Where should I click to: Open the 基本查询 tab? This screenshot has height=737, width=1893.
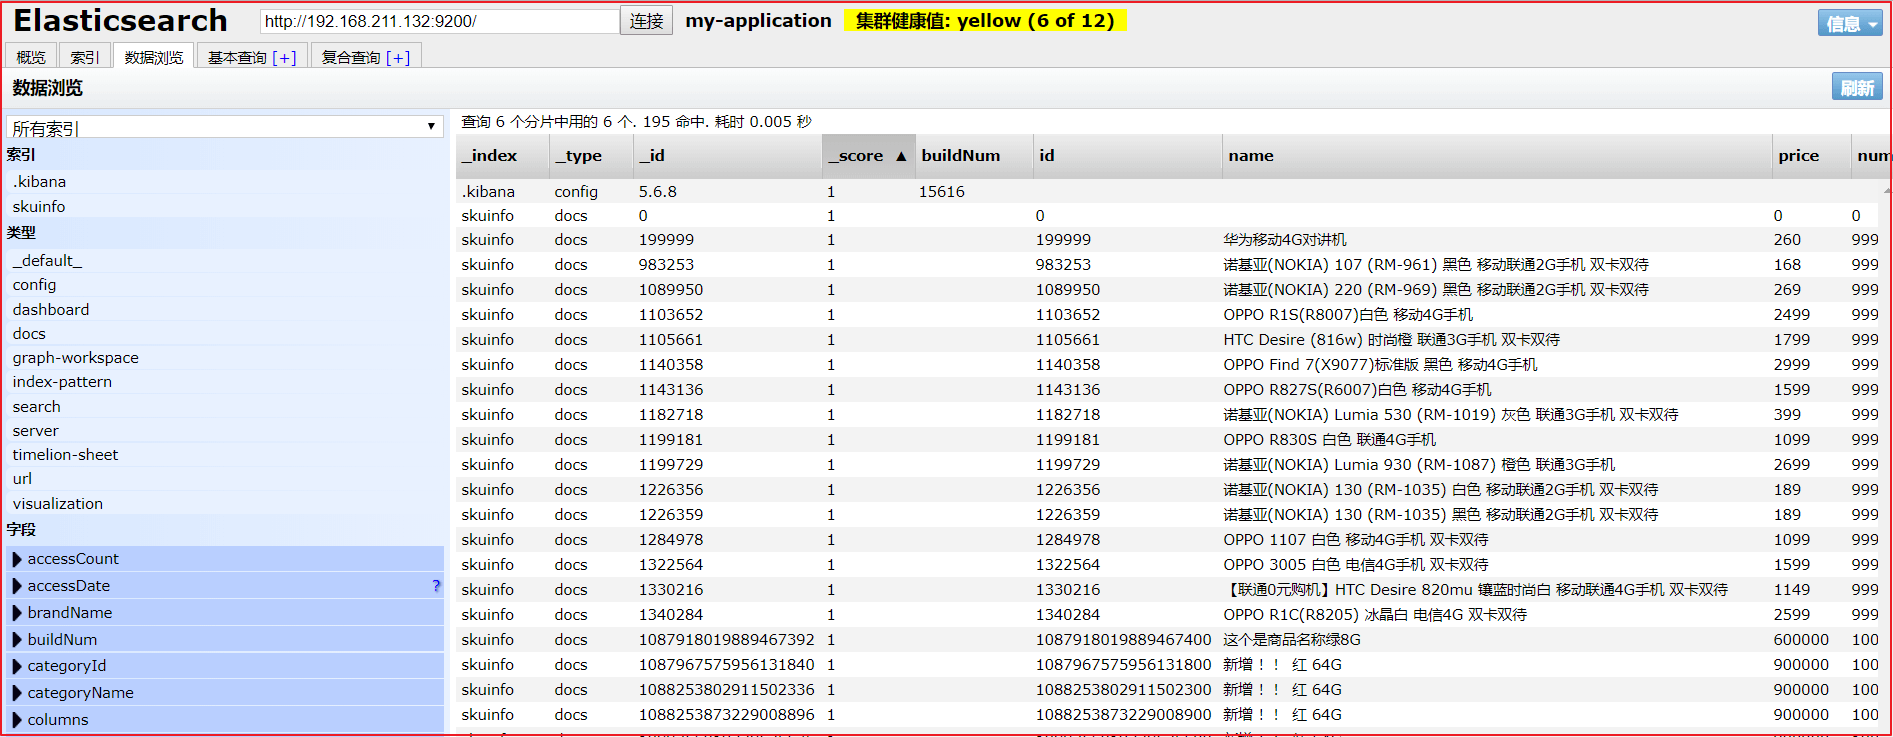click(252, 57)
